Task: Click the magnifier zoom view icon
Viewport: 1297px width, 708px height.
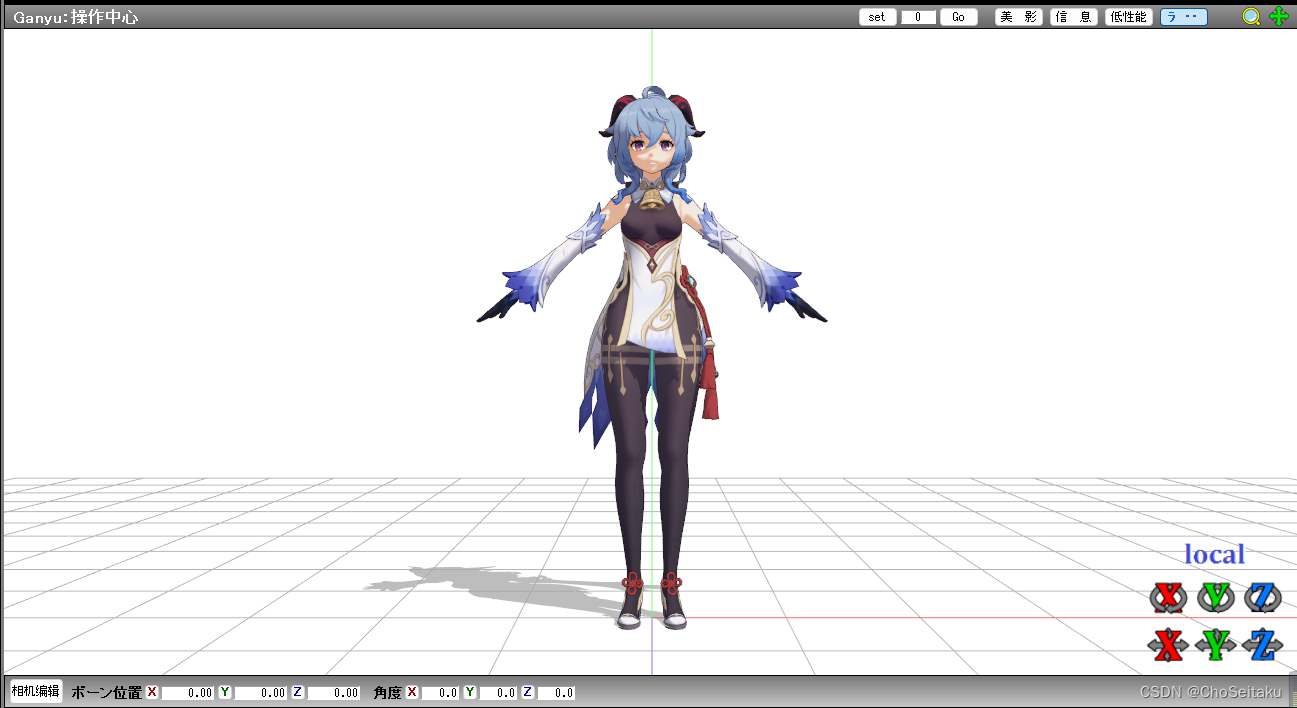Action: coord(1251,17)
